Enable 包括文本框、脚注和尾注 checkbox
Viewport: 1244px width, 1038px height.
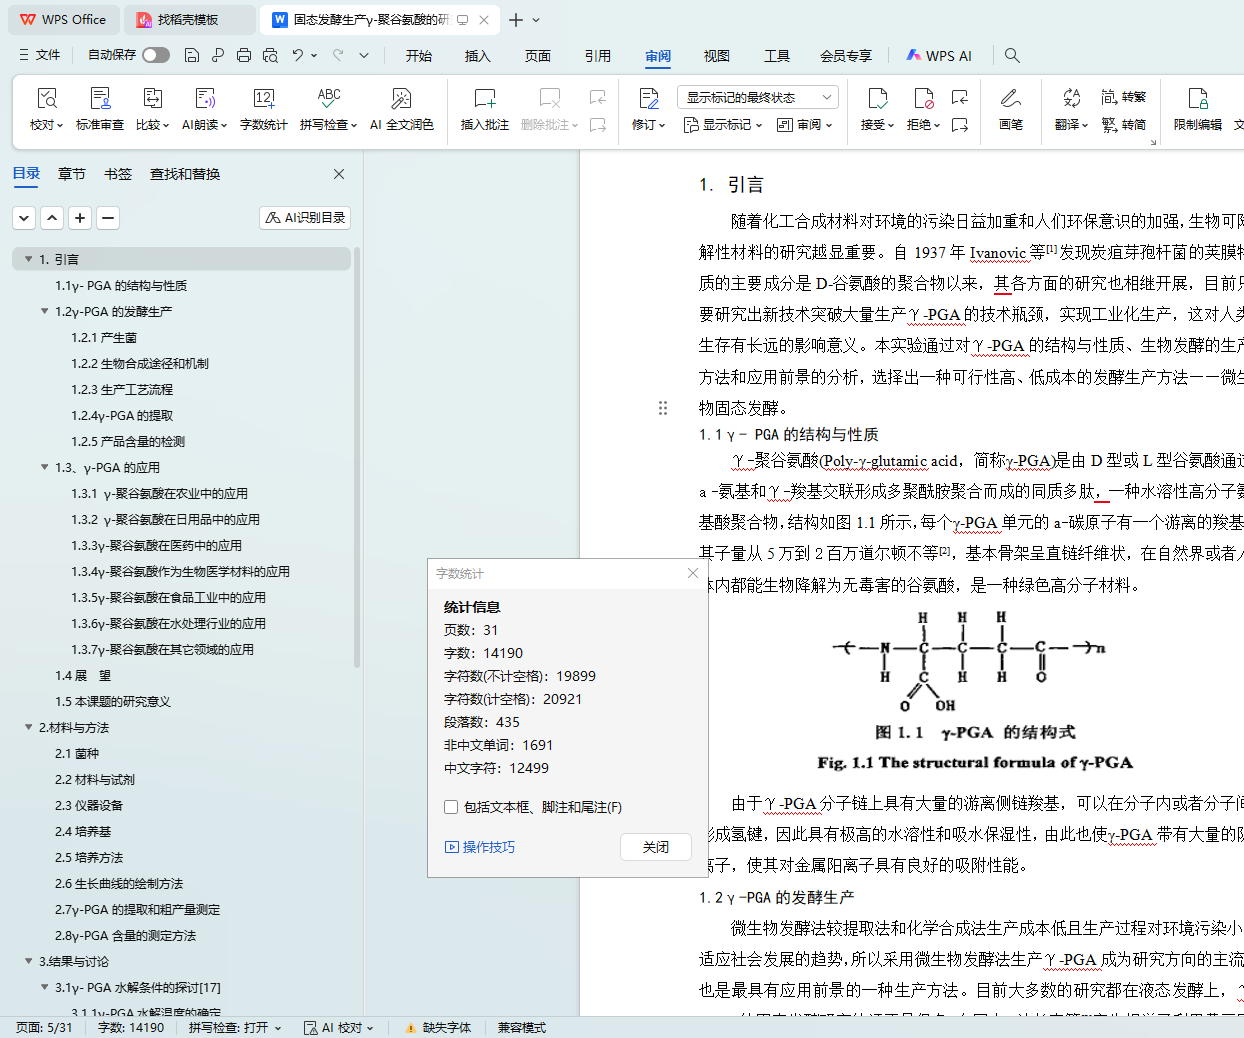(451, 807)
